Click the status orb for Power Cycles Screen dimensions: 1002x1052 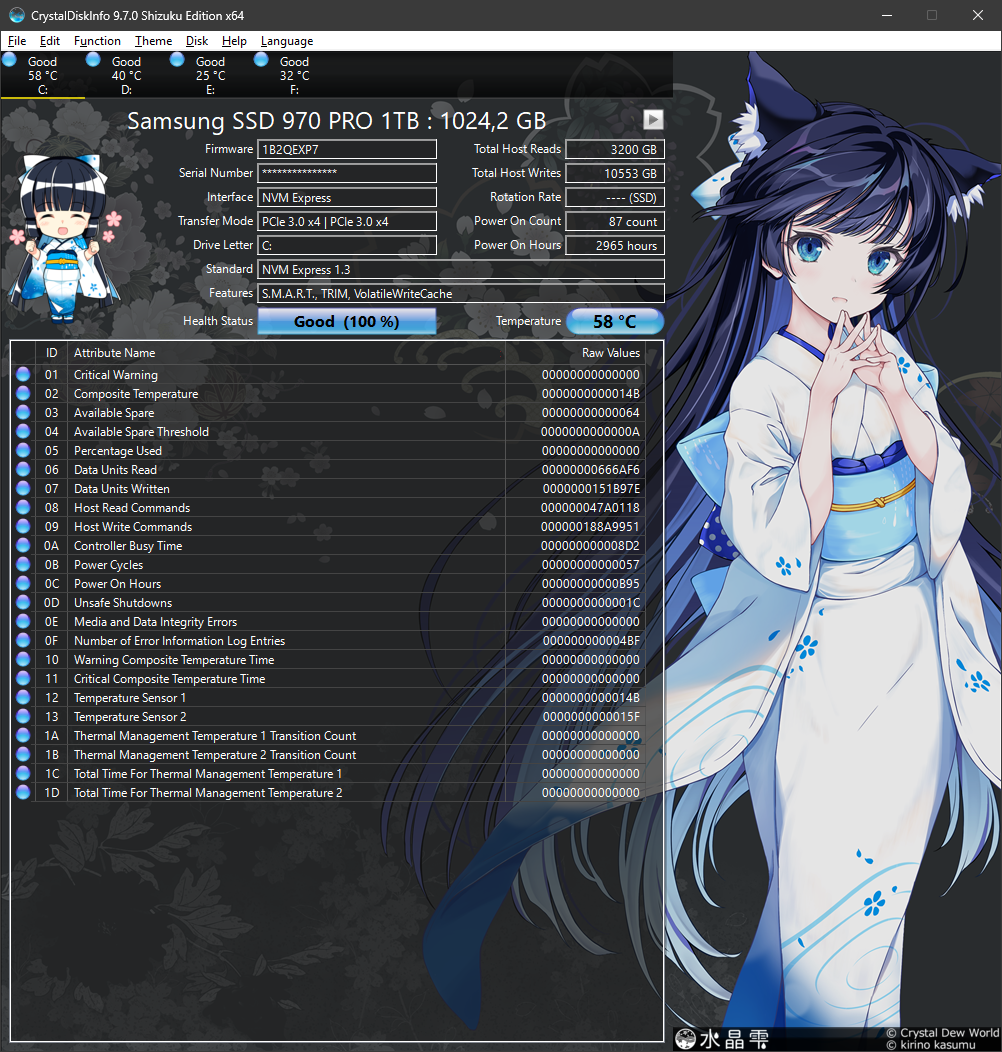coord(23,564)
